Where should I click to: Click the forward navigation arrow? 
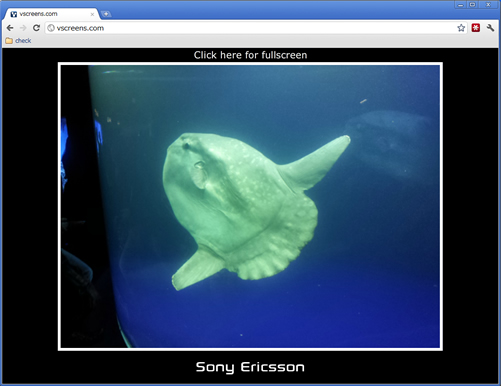[x=23, y=28]
